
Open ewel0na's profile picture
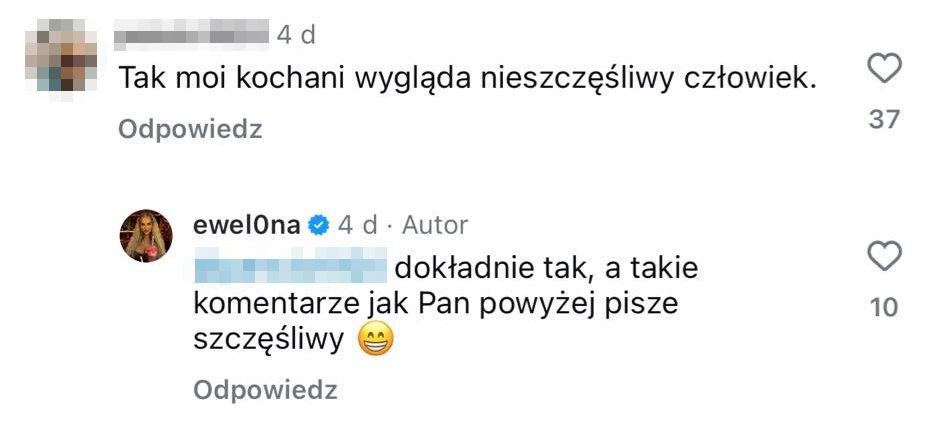149,236
